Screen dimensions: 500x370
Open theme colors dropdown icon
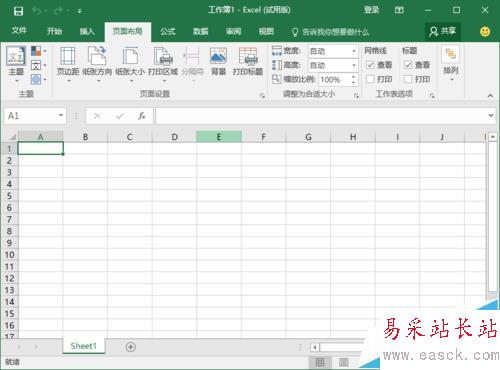tap(39, 51)
